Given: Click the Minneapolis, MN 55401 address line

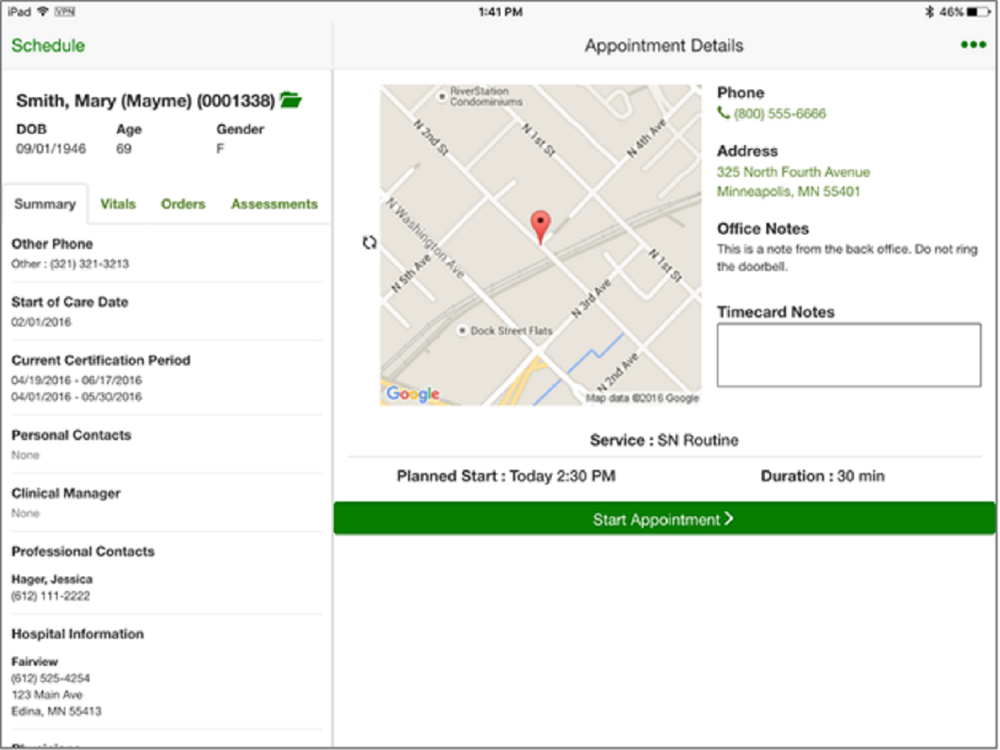Looking at the screenshot, I should click(x=788, y=191).
